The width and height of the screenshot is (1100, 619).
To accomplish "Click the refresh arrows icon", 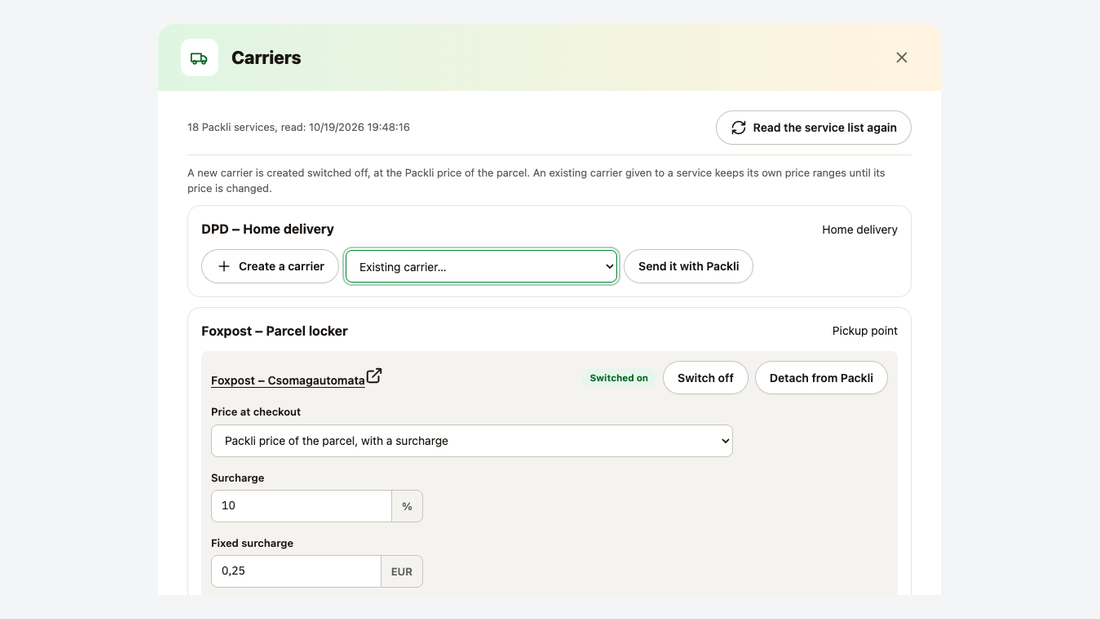I will [738, 128].
